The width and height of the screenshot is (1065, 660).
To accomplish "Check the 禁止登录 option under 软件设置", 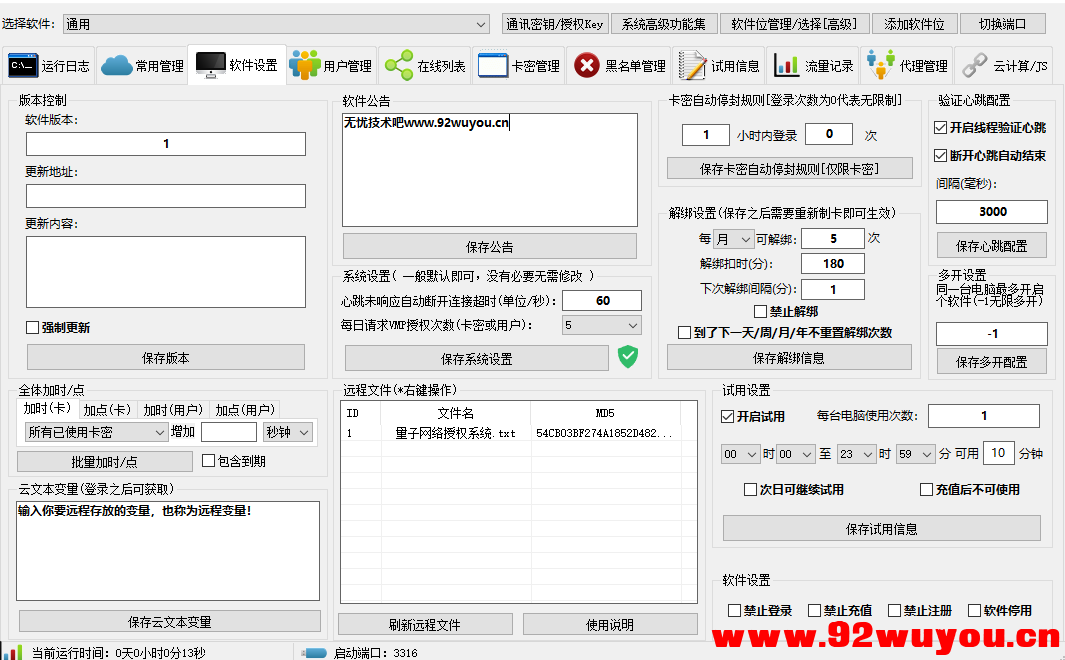I will [x=735, y=610].
